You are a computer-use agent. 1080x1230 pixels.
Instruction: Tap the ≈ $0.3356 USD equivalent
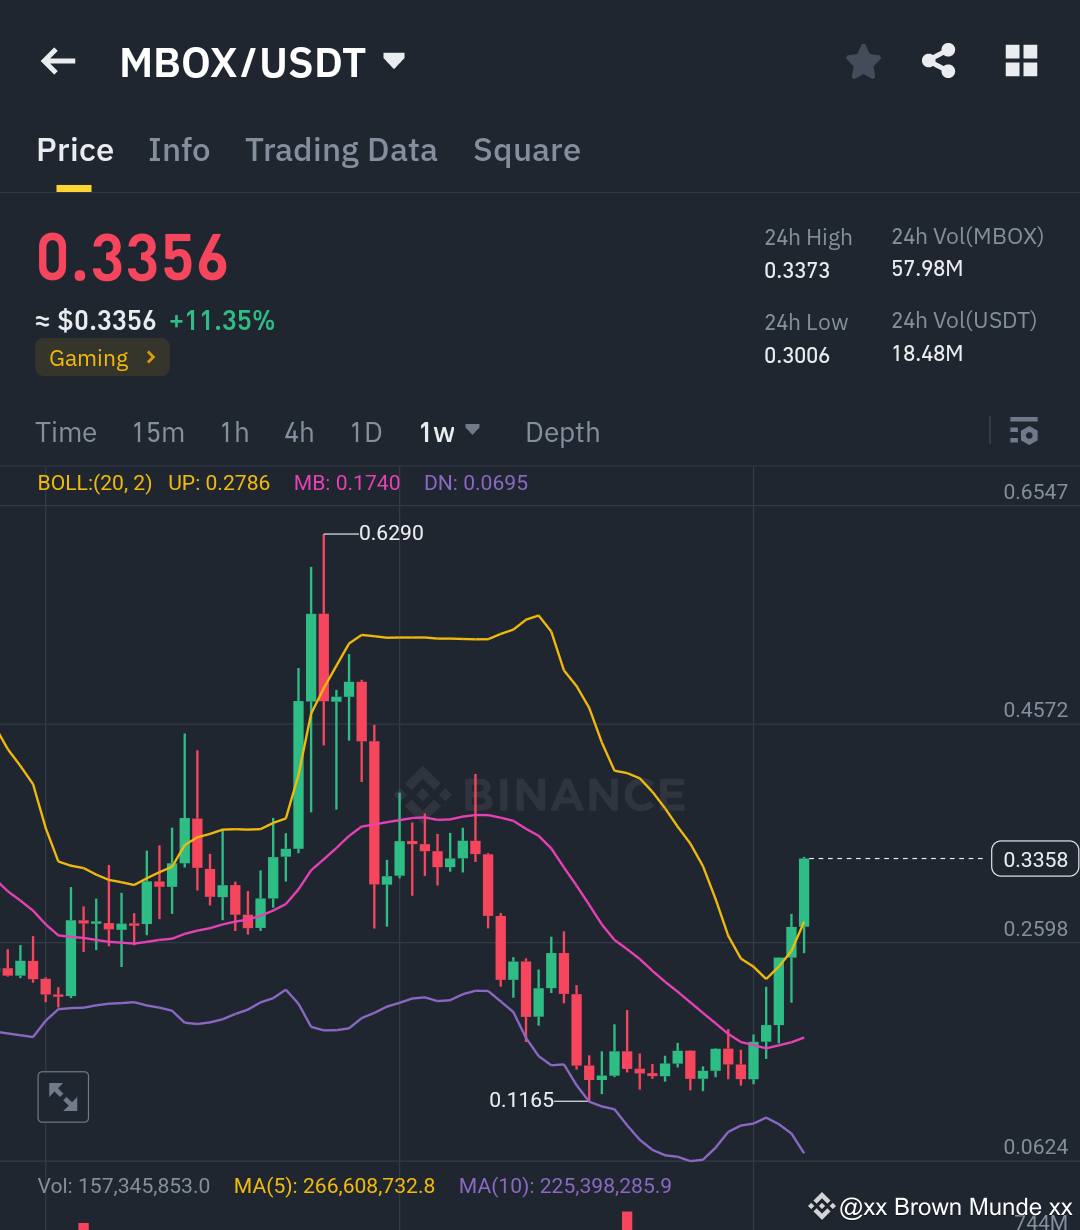(96, 321)
